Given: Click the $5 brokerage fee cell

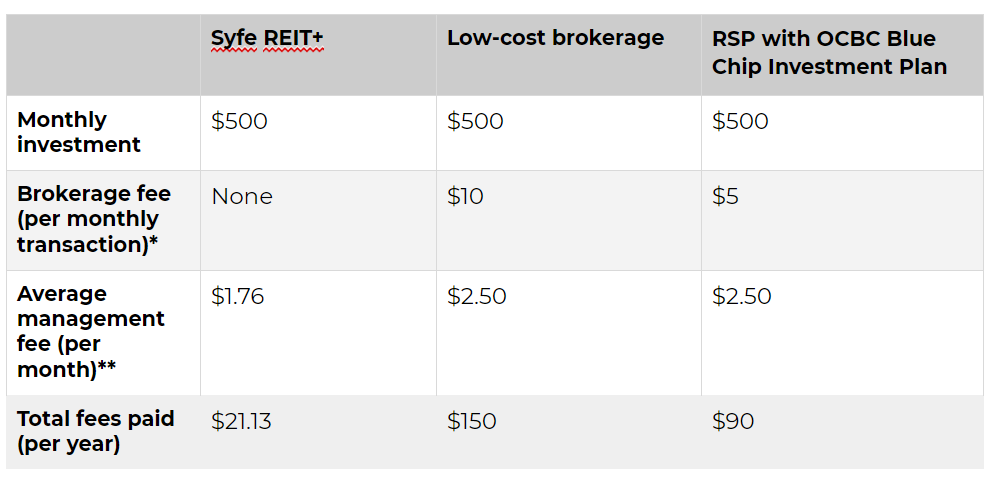Looking at the screenshot, I should click(842, 220).
